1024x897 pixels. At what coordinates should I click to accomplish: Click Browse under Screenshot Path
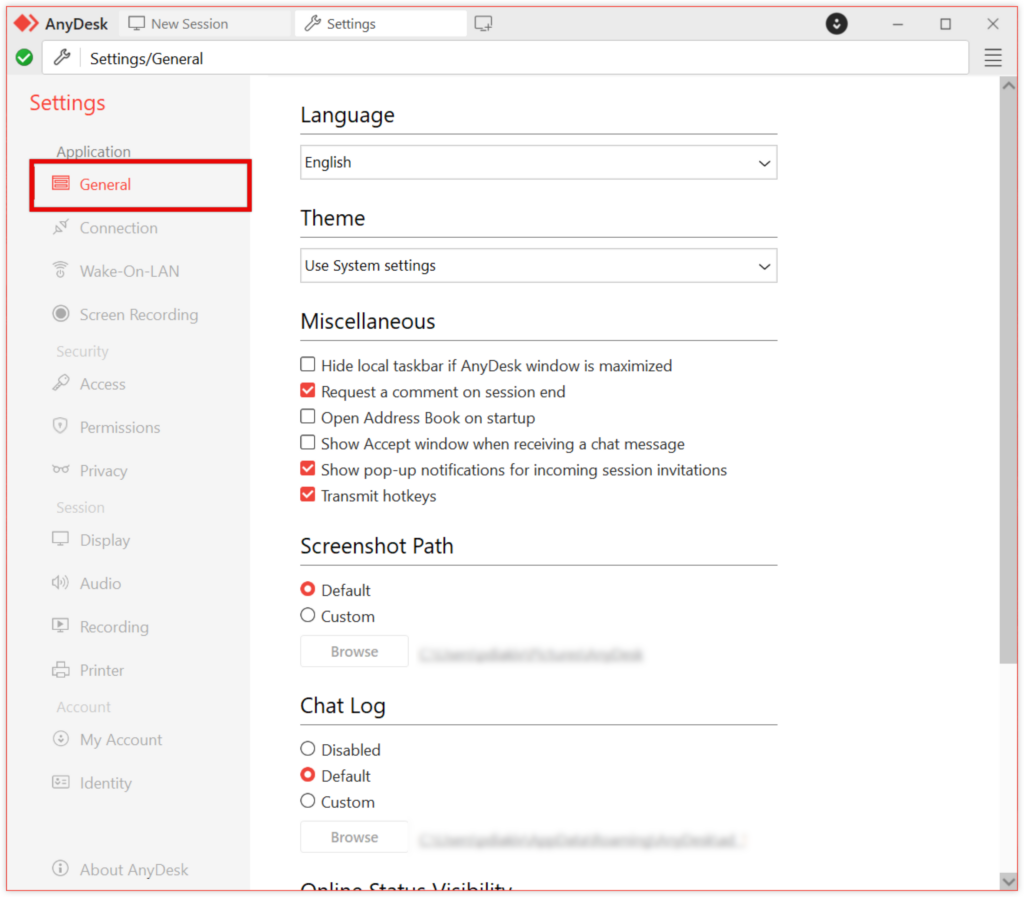(355, 652)
